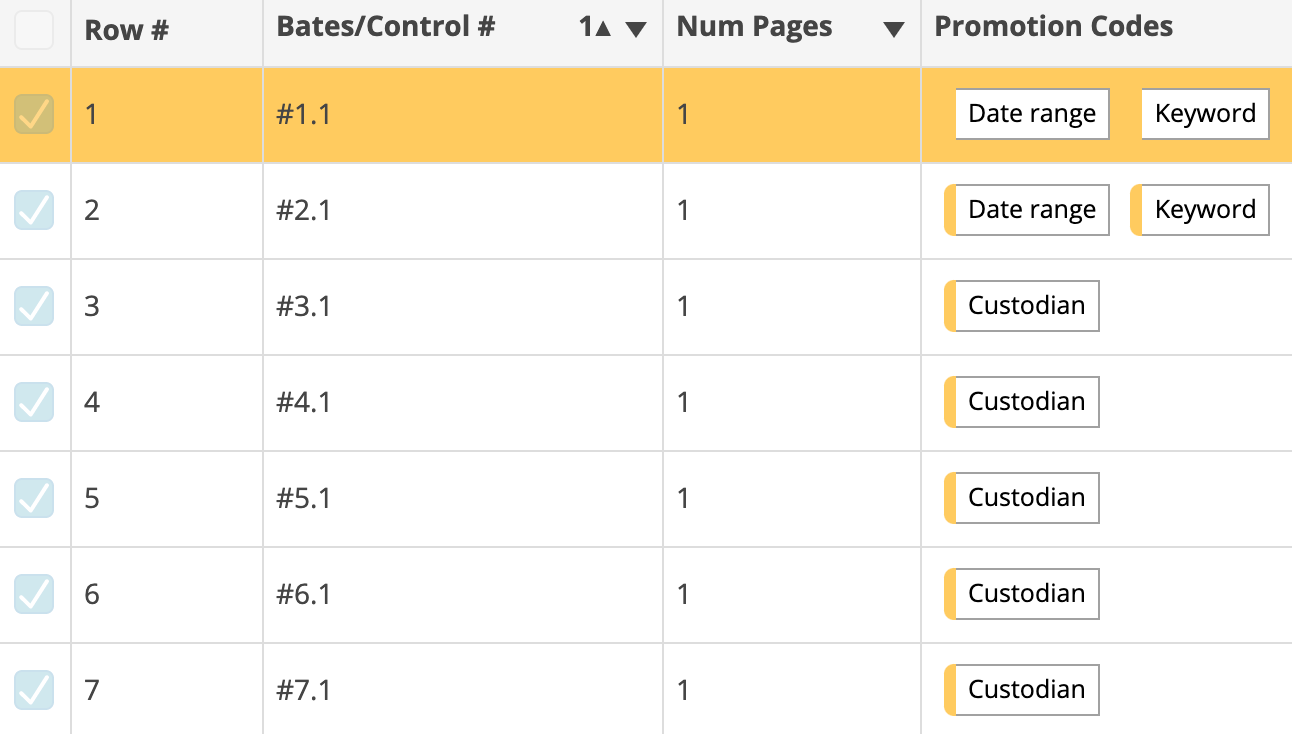Click the Date range tag in row 2
The width and height of the screenshot is (1292, 734).
point(1027,210)
